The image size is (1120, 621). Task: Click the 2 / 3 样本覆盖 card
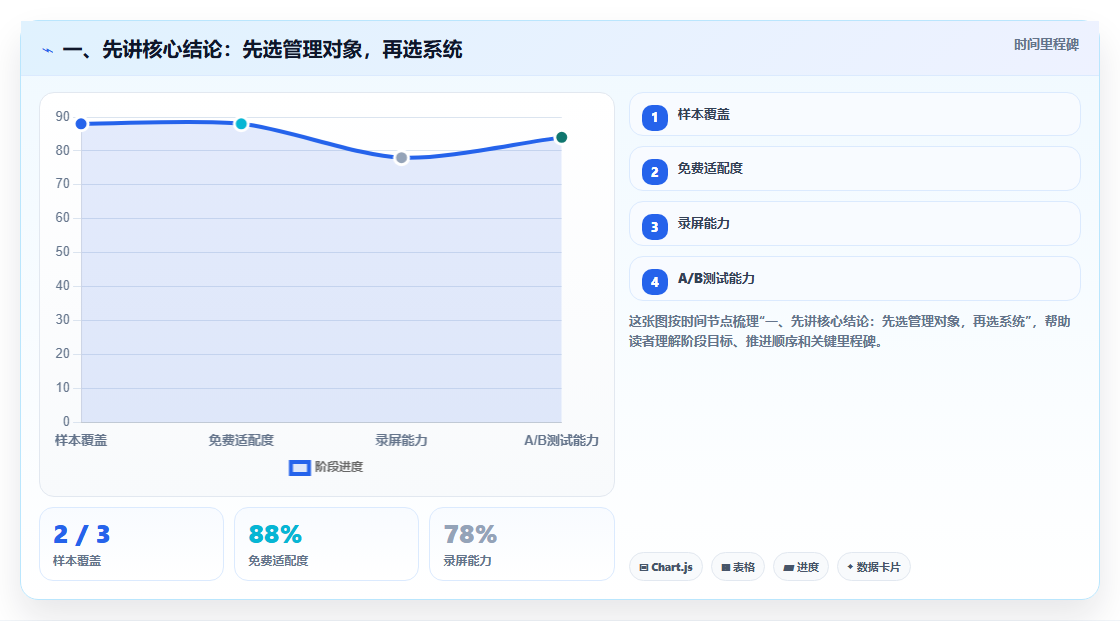[131, 544]
